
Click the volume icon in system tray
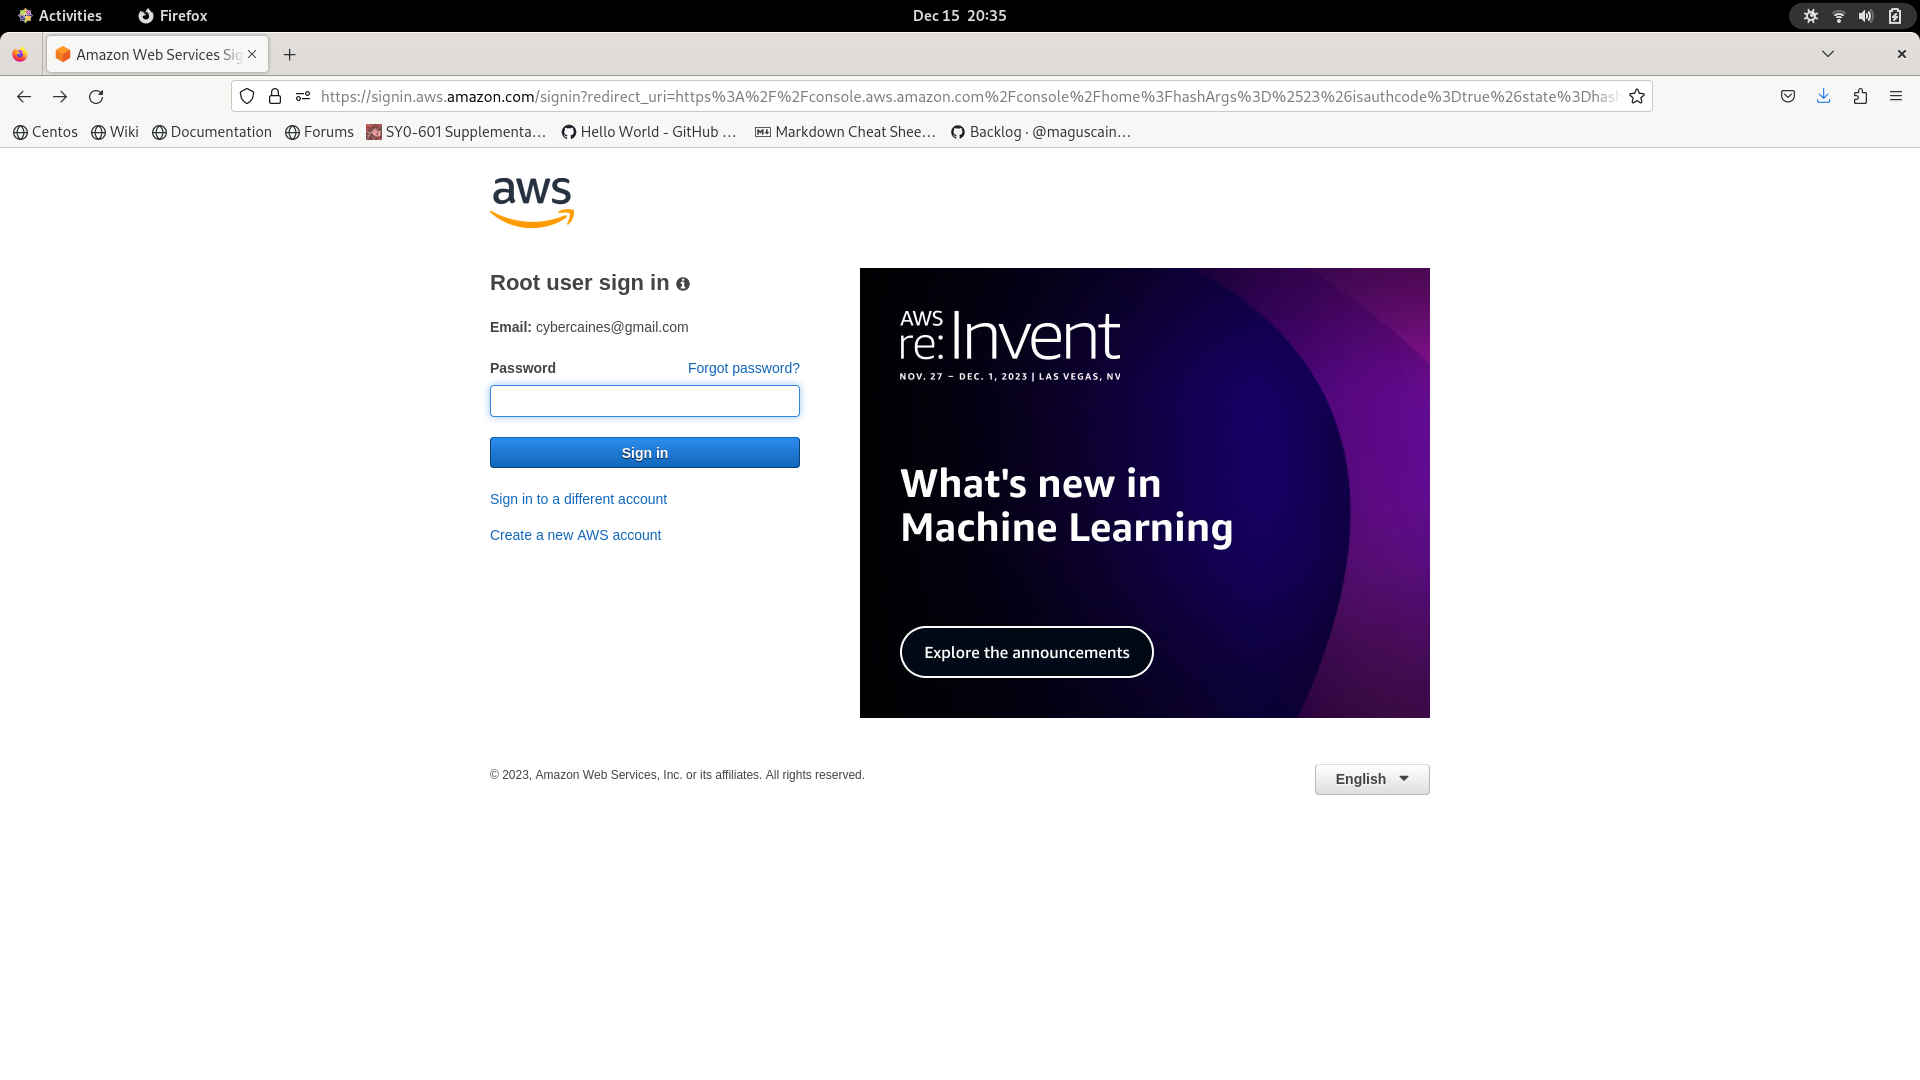coord(1866,16)
